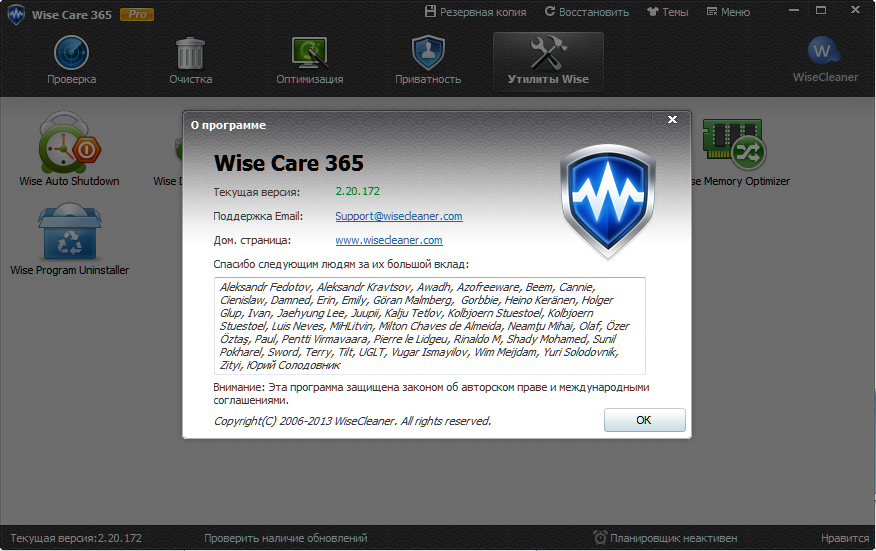Open the Очистка trash can tab

tap(191, 61)
